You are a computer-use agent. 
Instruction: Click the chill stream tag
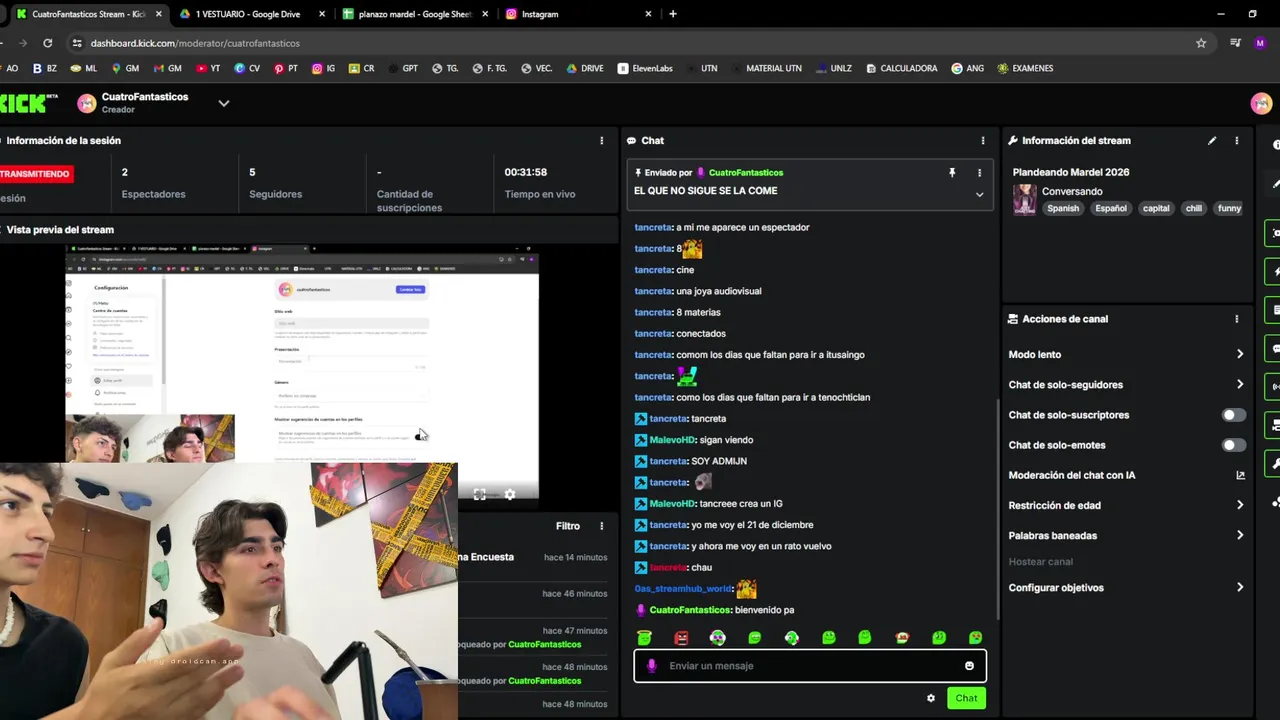coord(1193,208)
